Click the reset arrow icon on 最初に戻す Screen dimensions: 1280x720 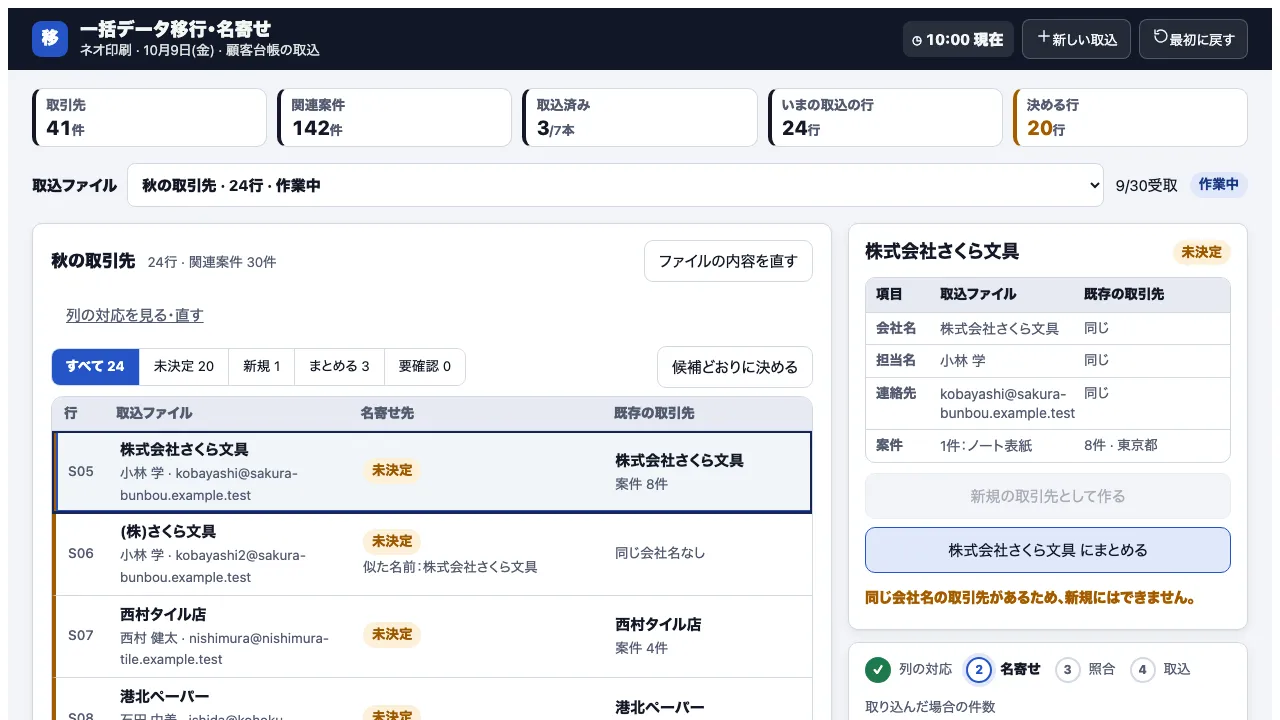(1160, 38)
